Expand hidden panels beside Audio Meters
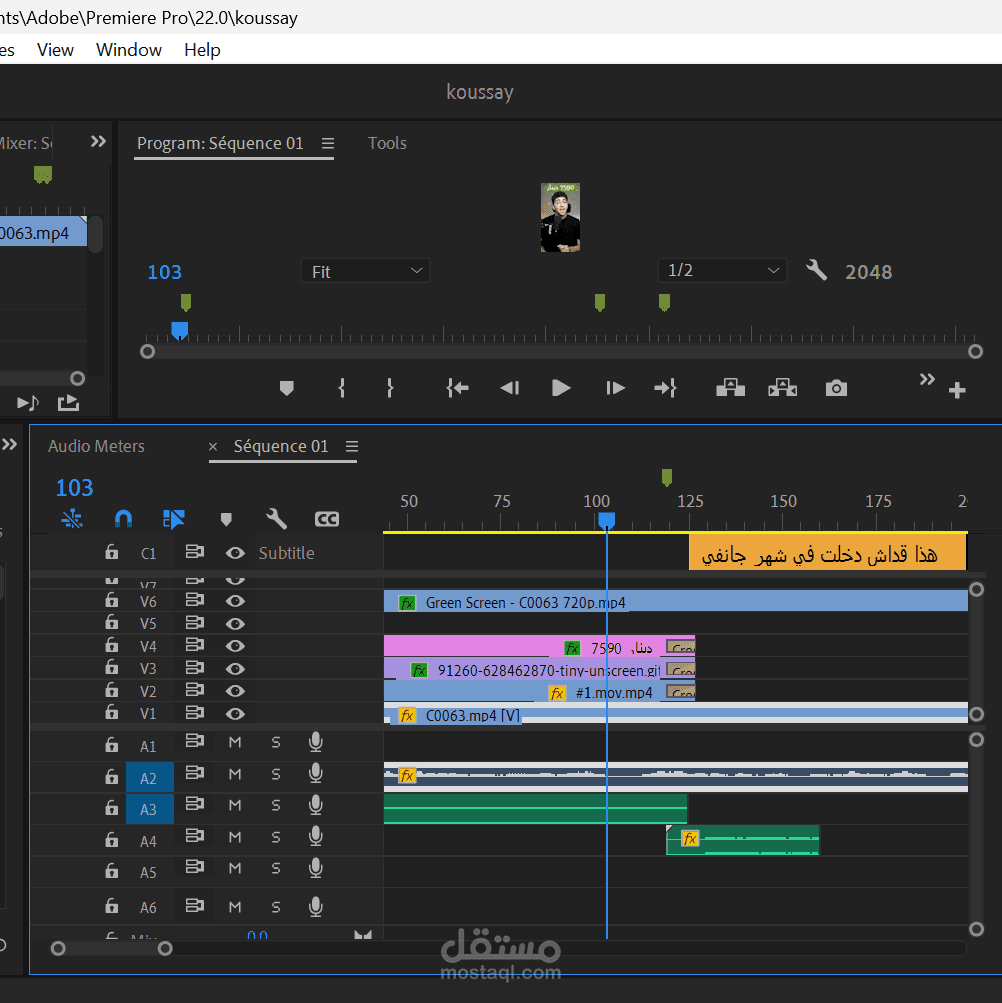The image size is (1002, 1003). (x=9, y=444)
